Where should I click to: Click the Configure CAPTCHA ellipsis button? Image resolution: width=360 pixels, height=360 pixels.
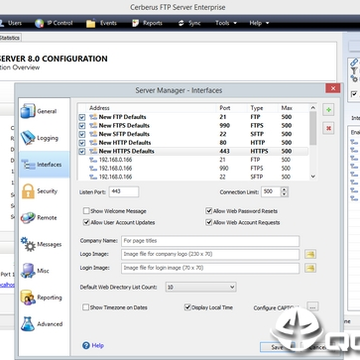click(x=313, y=307)
